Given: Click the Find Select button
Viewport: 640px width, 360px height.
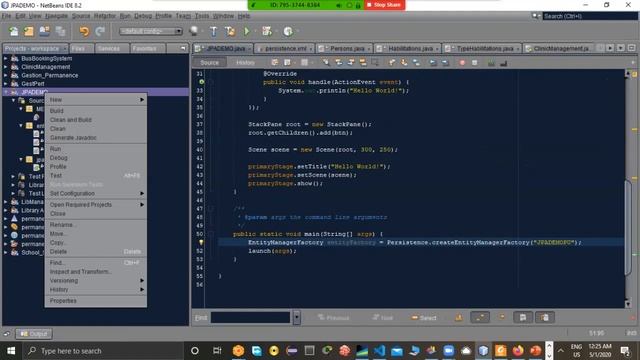Looking at the screenshot, I should (424, 318).
